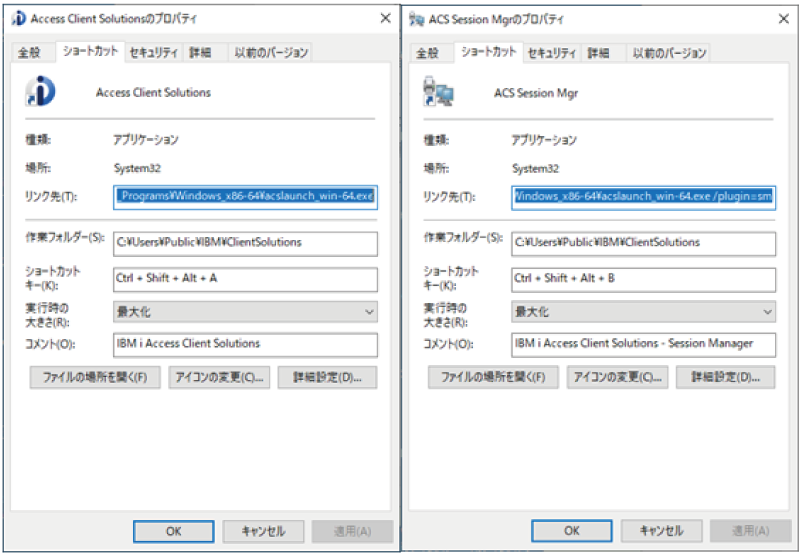Click 作業フォルダー field in Access Client Solutions window

[245, 244]
